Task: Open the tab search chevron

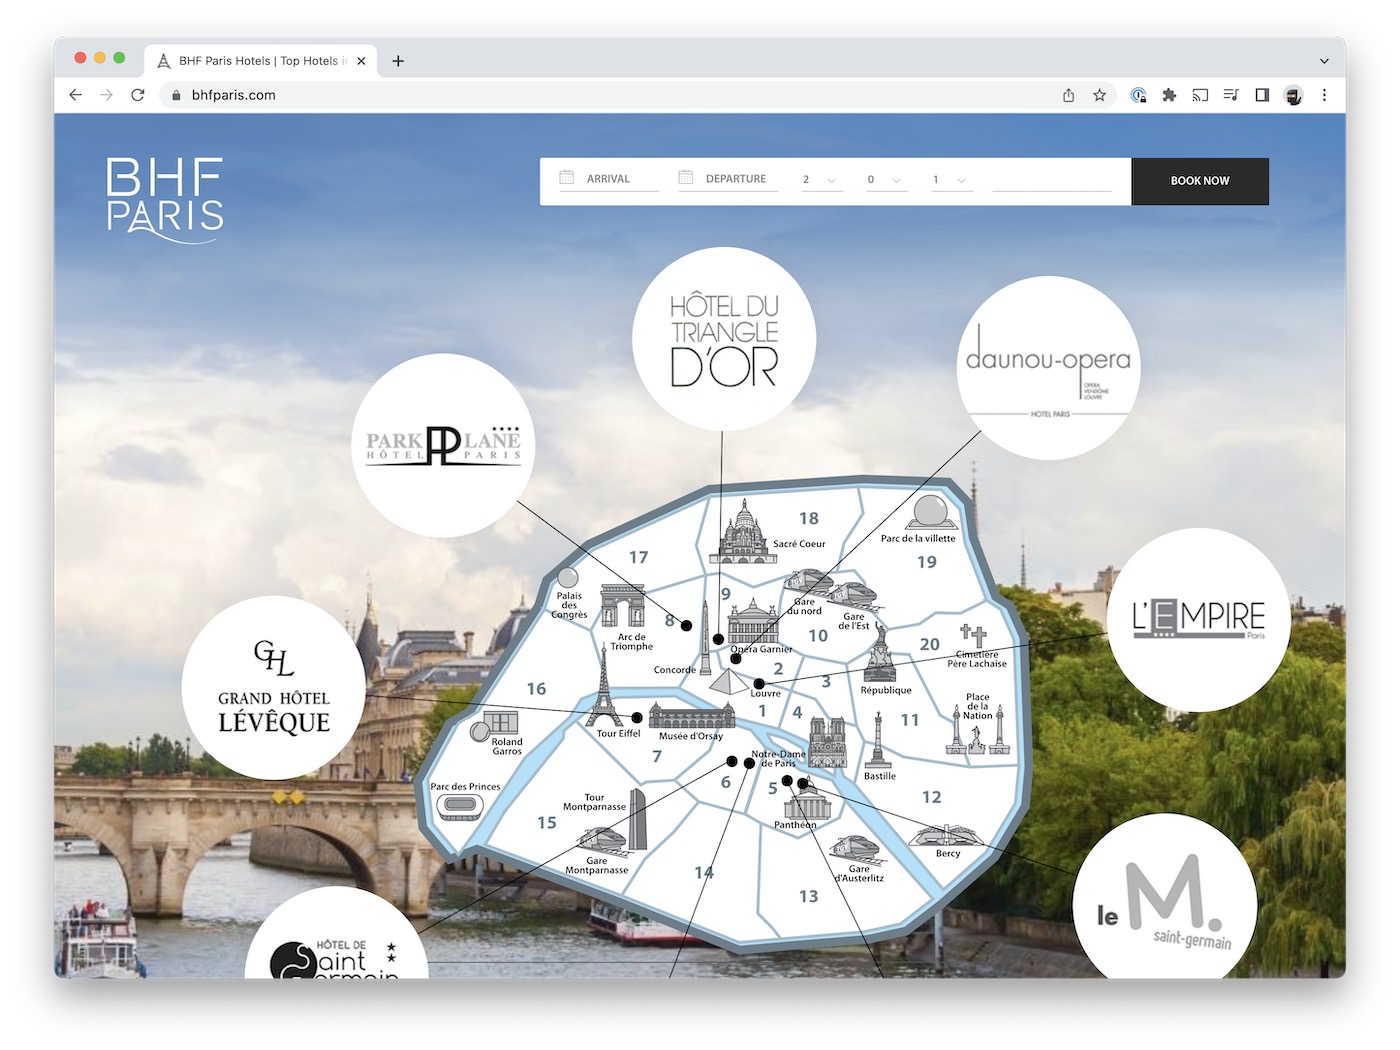Action: pos(1324,61)
